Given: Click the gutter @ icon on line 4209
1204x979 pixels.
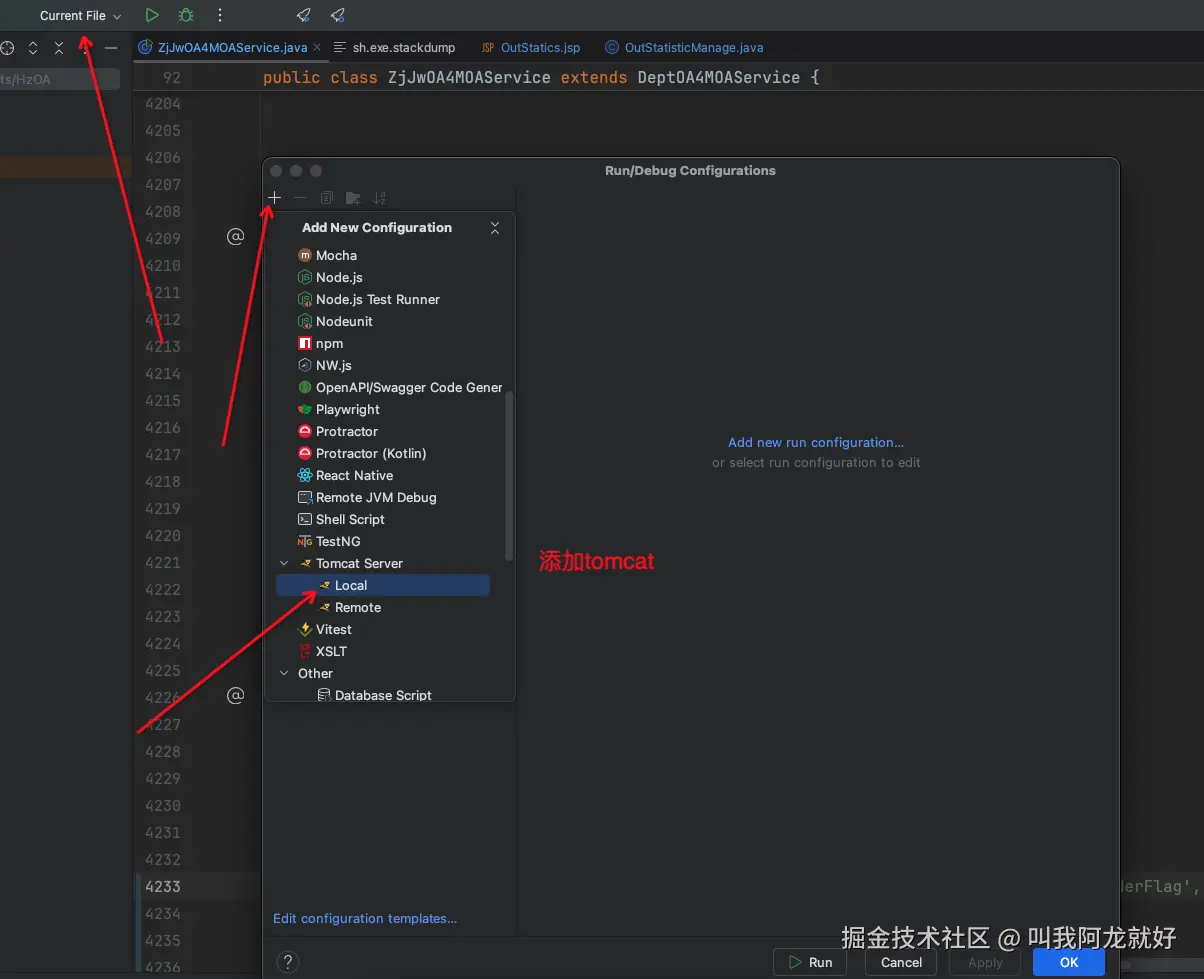Looking at the screenshot, I should click(236, 237).
